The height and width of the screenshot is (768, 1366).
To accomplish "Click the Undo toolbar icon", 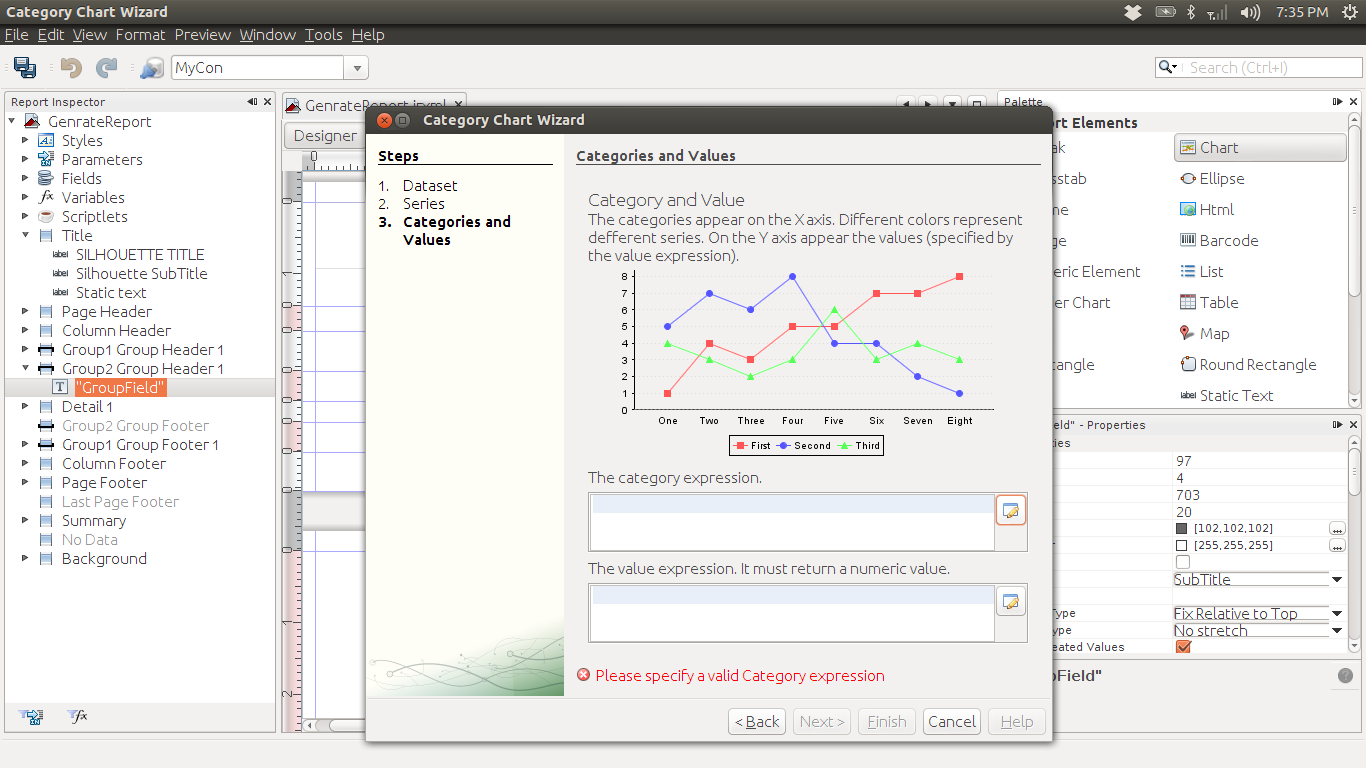I will coord(68,67).
